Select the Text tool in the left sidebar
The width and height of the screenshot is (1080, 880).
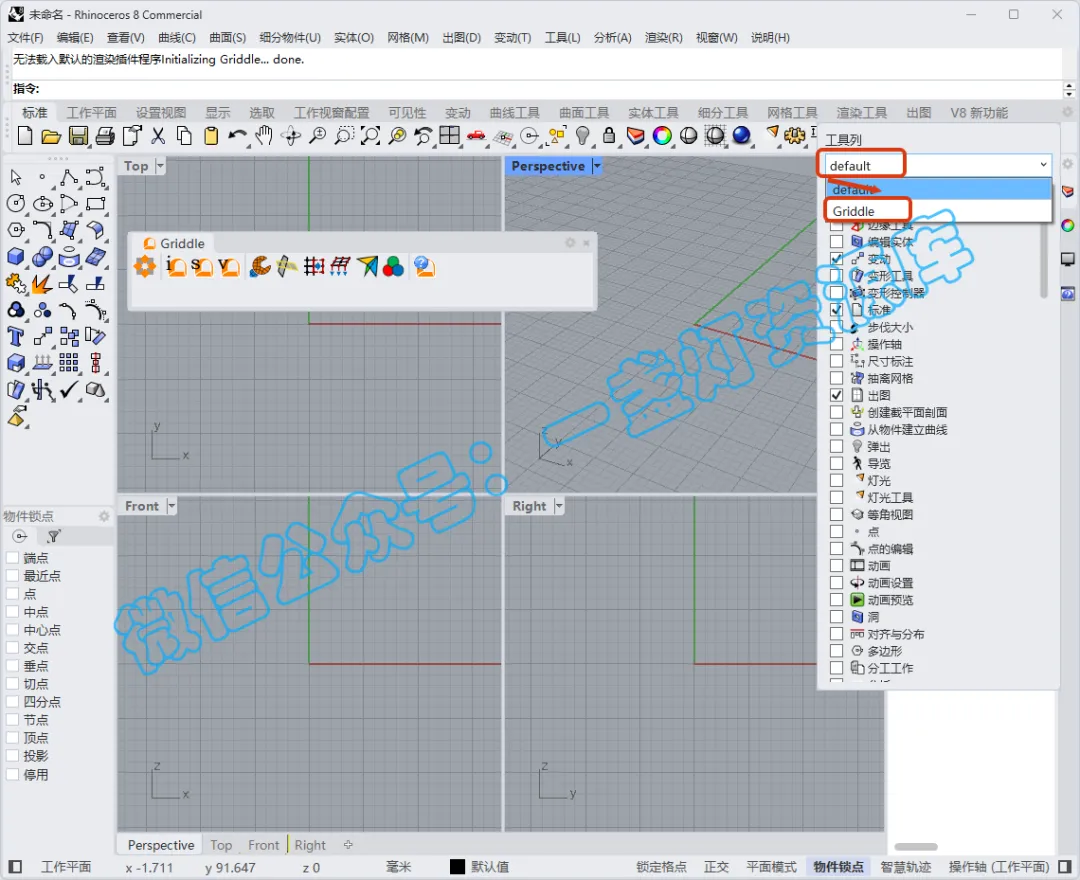click(x=15, y=337)
